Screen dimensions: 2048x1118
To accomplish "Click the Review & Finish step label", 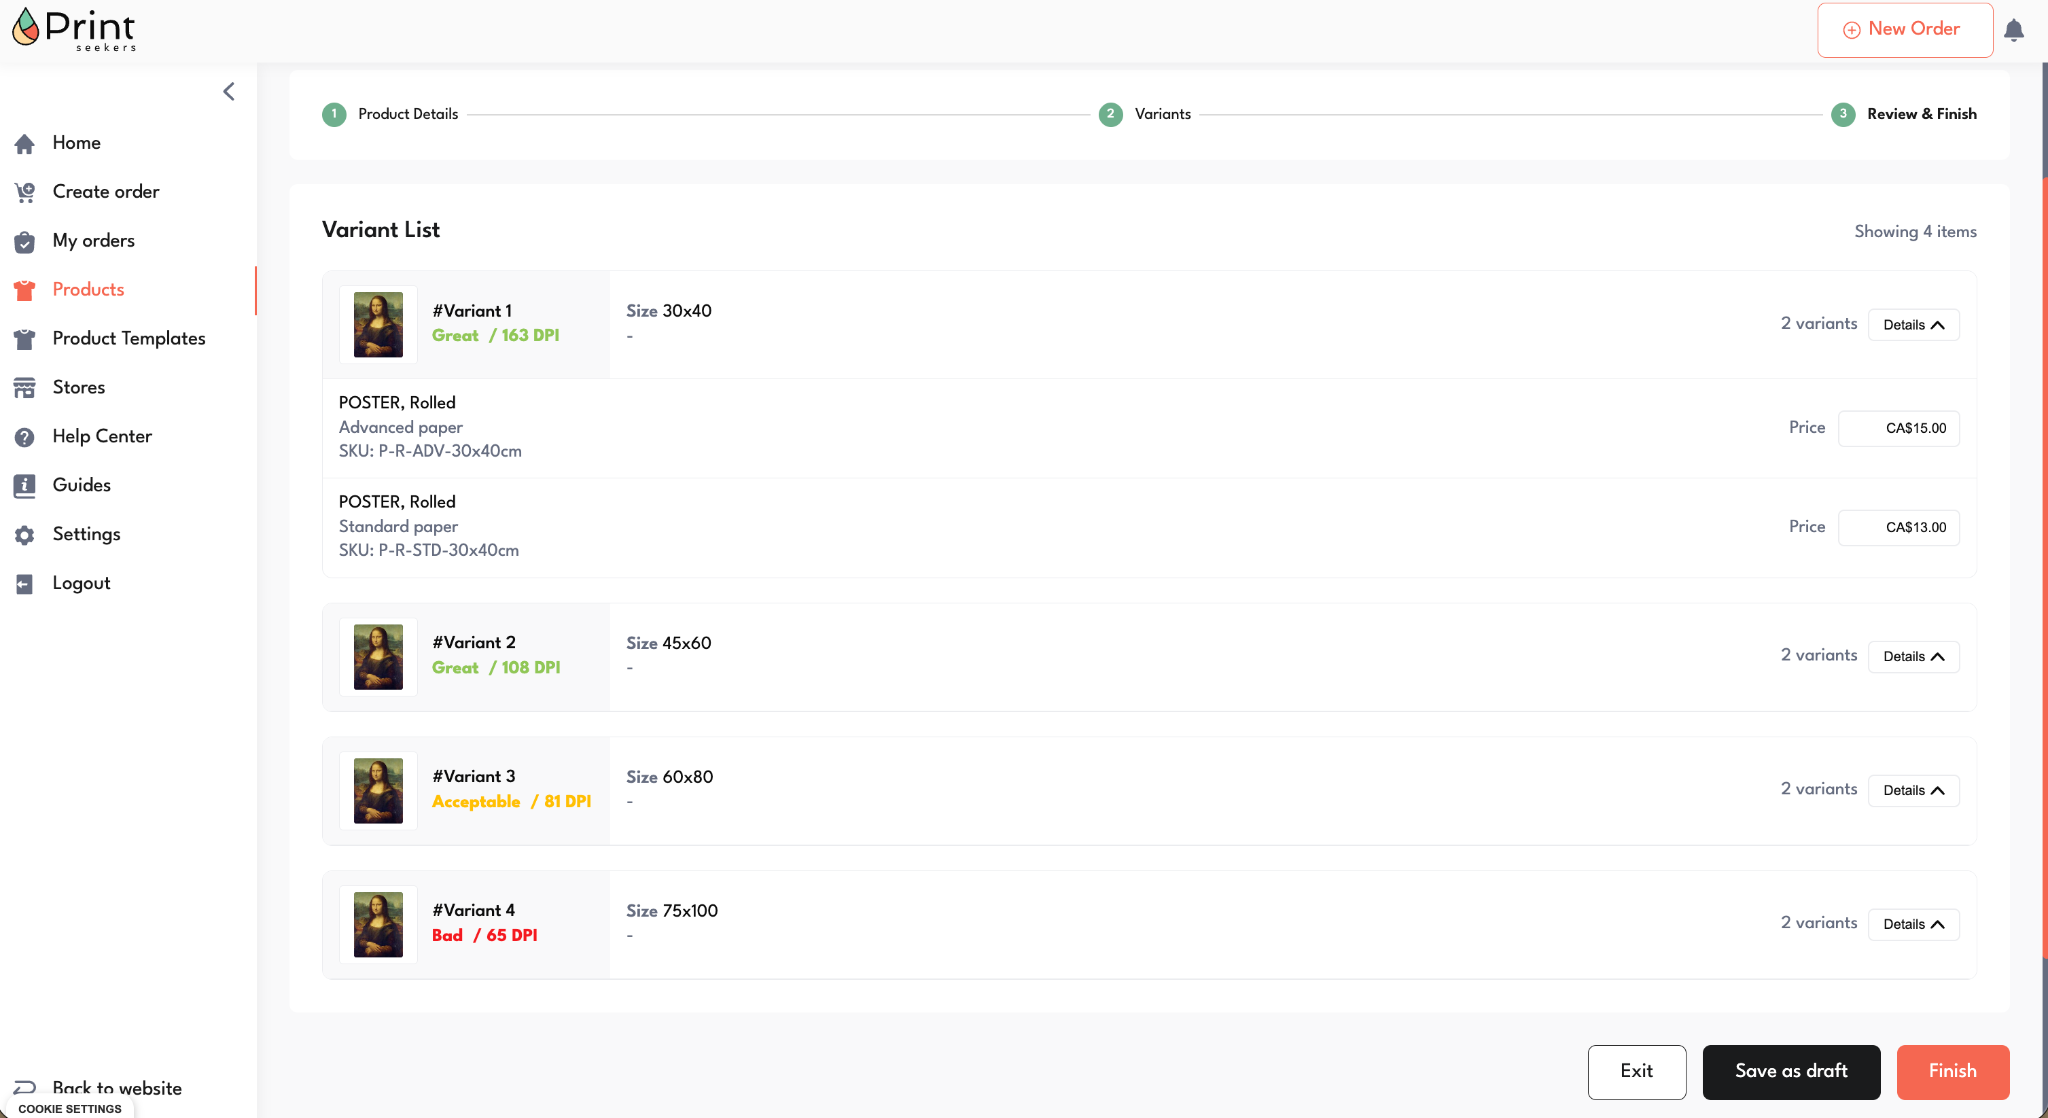I will tap(1922, 114).
